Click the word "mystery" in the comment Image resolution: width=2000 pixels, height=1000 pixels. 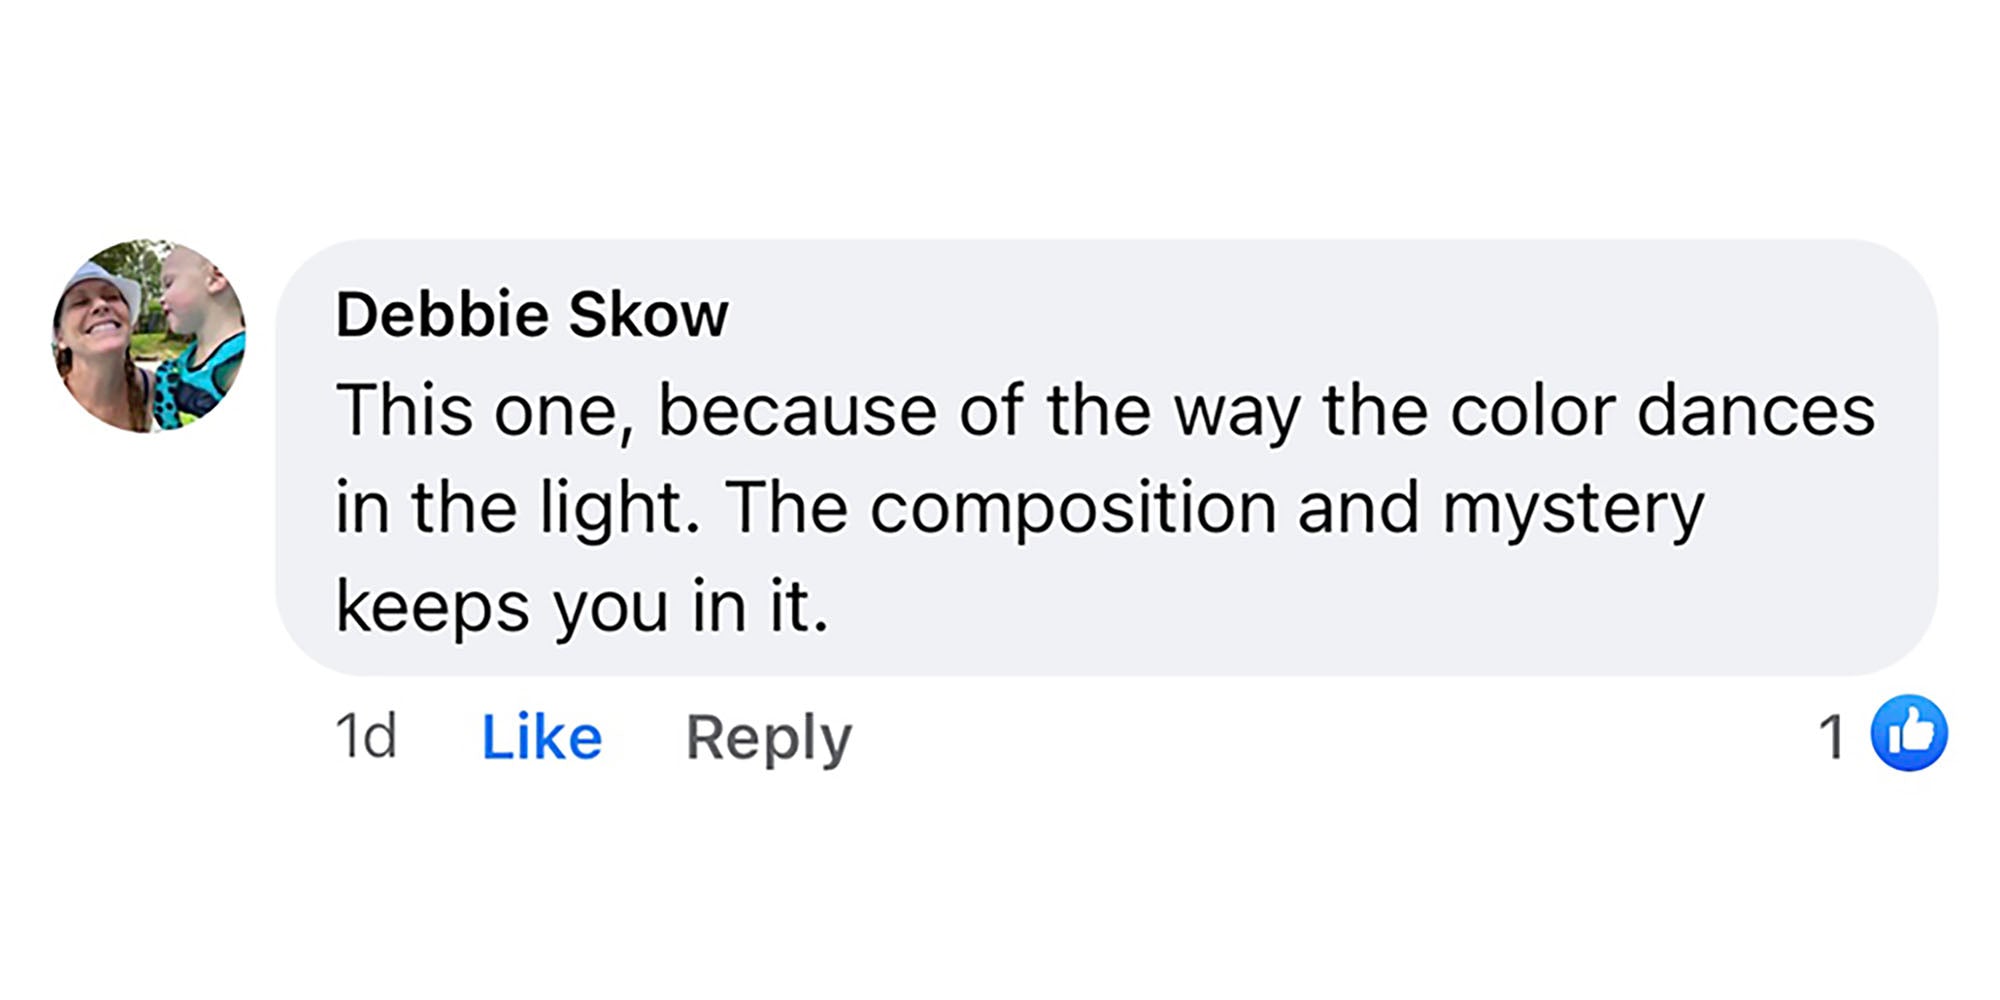1572,510
